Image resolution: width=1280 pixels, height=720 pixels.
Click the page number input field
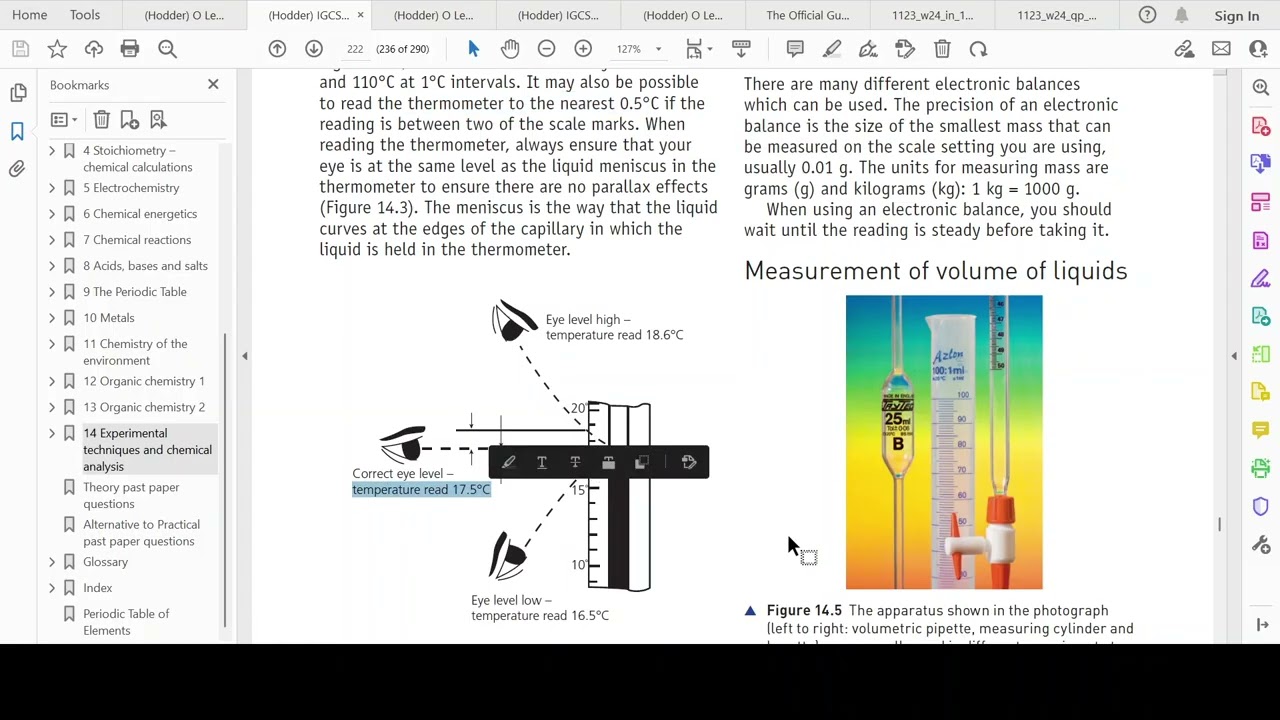(x=355, y=49)
